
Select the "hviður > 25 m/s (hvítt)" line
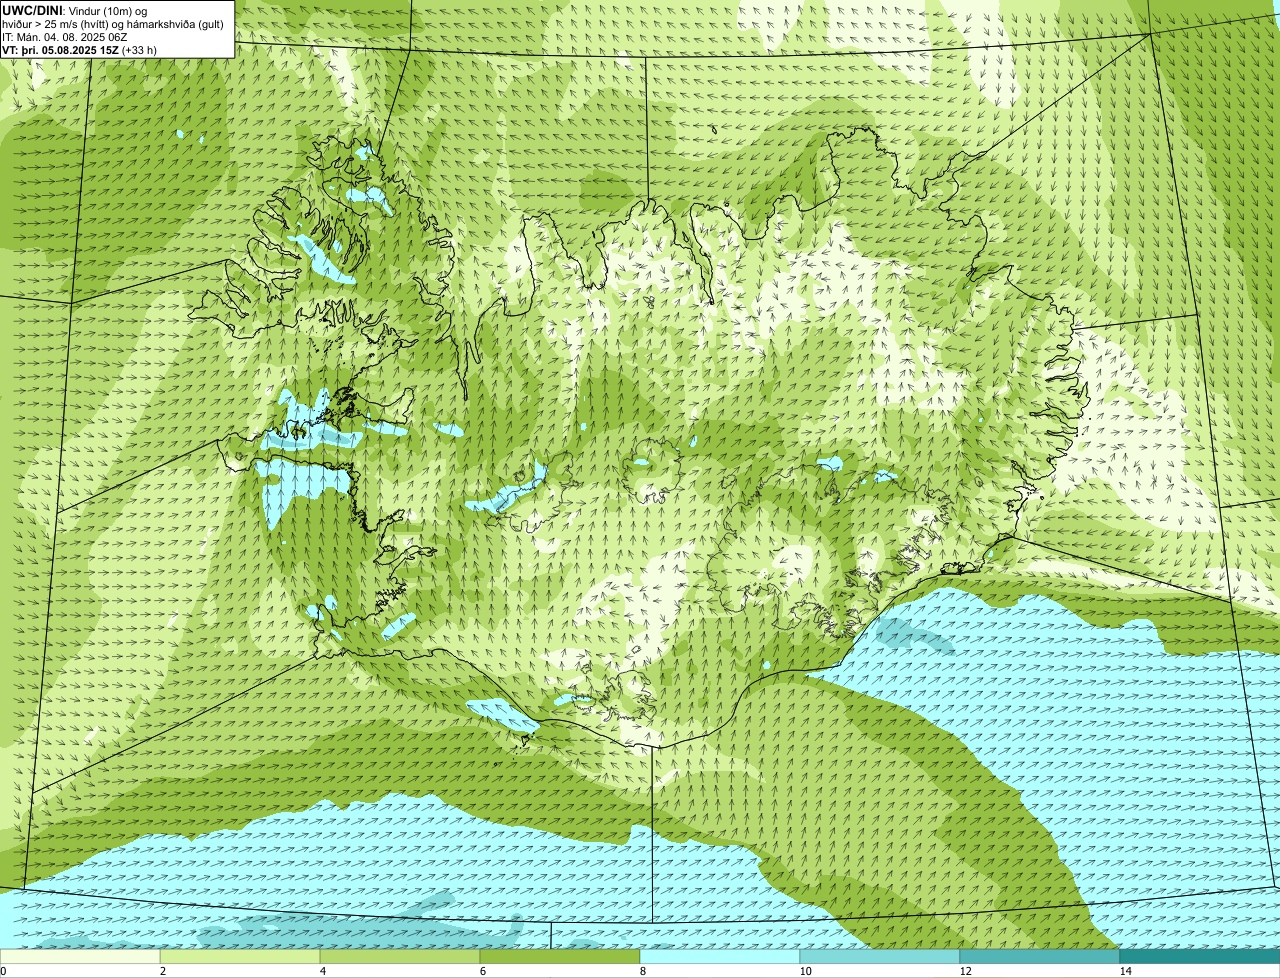pos(113,23)
